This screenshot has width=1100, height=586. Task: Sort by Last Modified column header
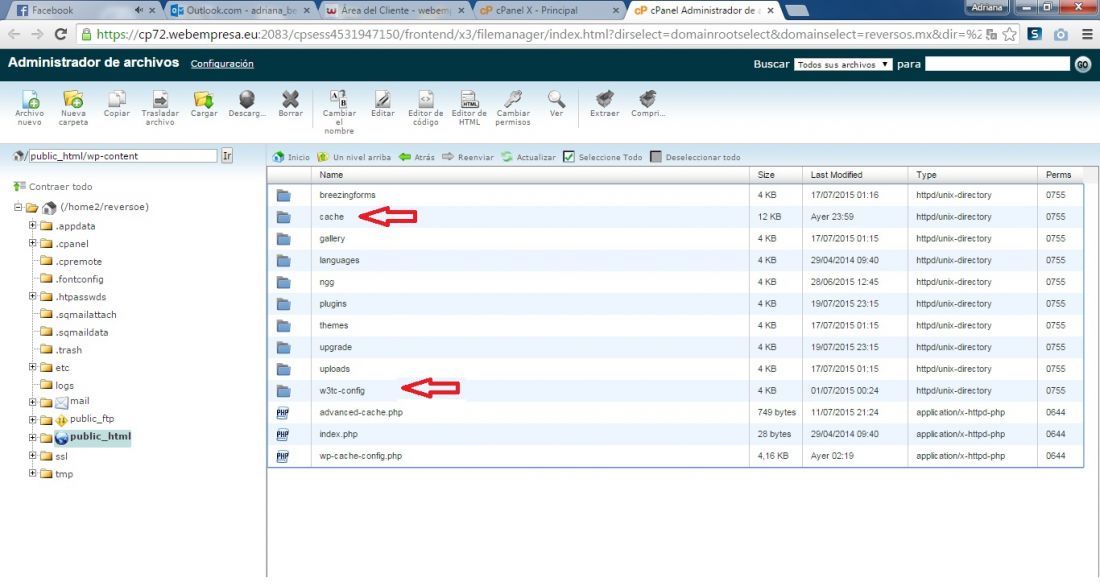click(x=836, y=175)
